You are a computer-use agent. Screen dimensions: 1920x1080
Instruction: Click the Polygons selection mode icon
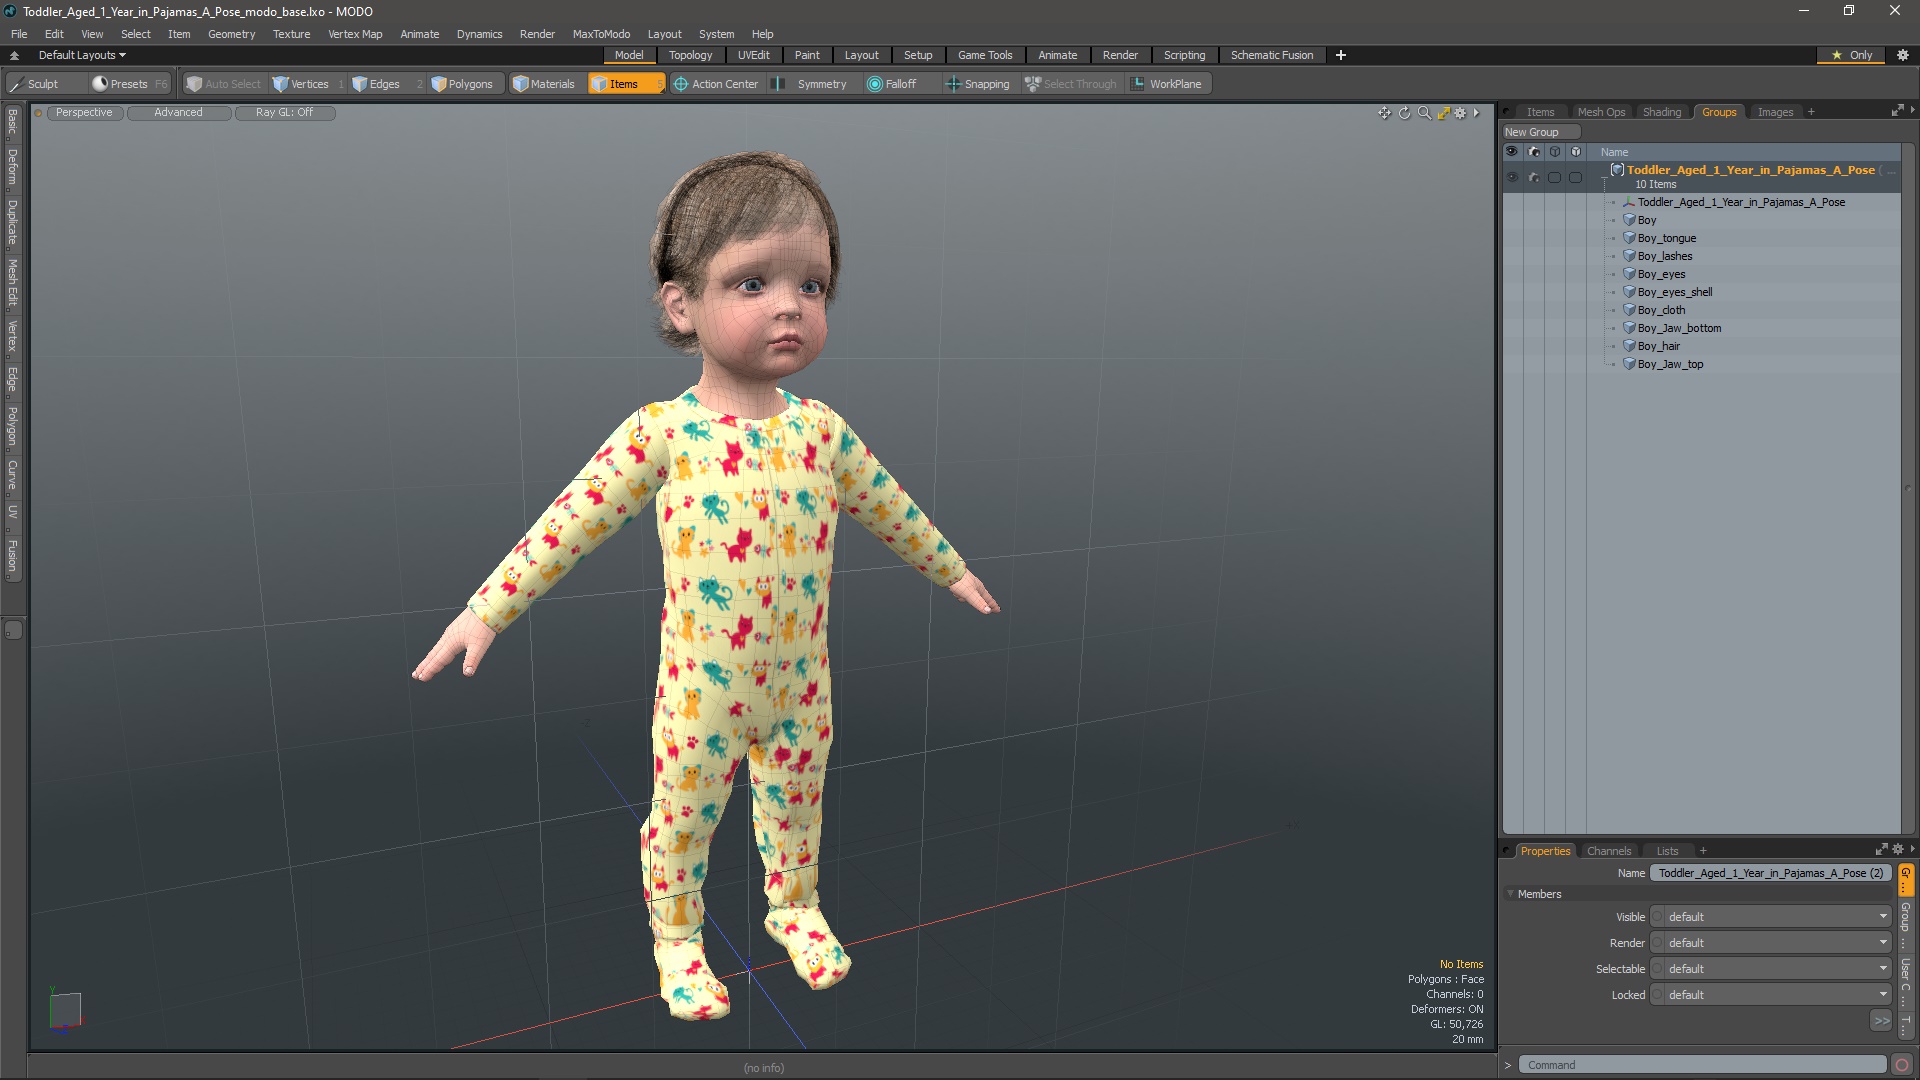pos(439,84)
